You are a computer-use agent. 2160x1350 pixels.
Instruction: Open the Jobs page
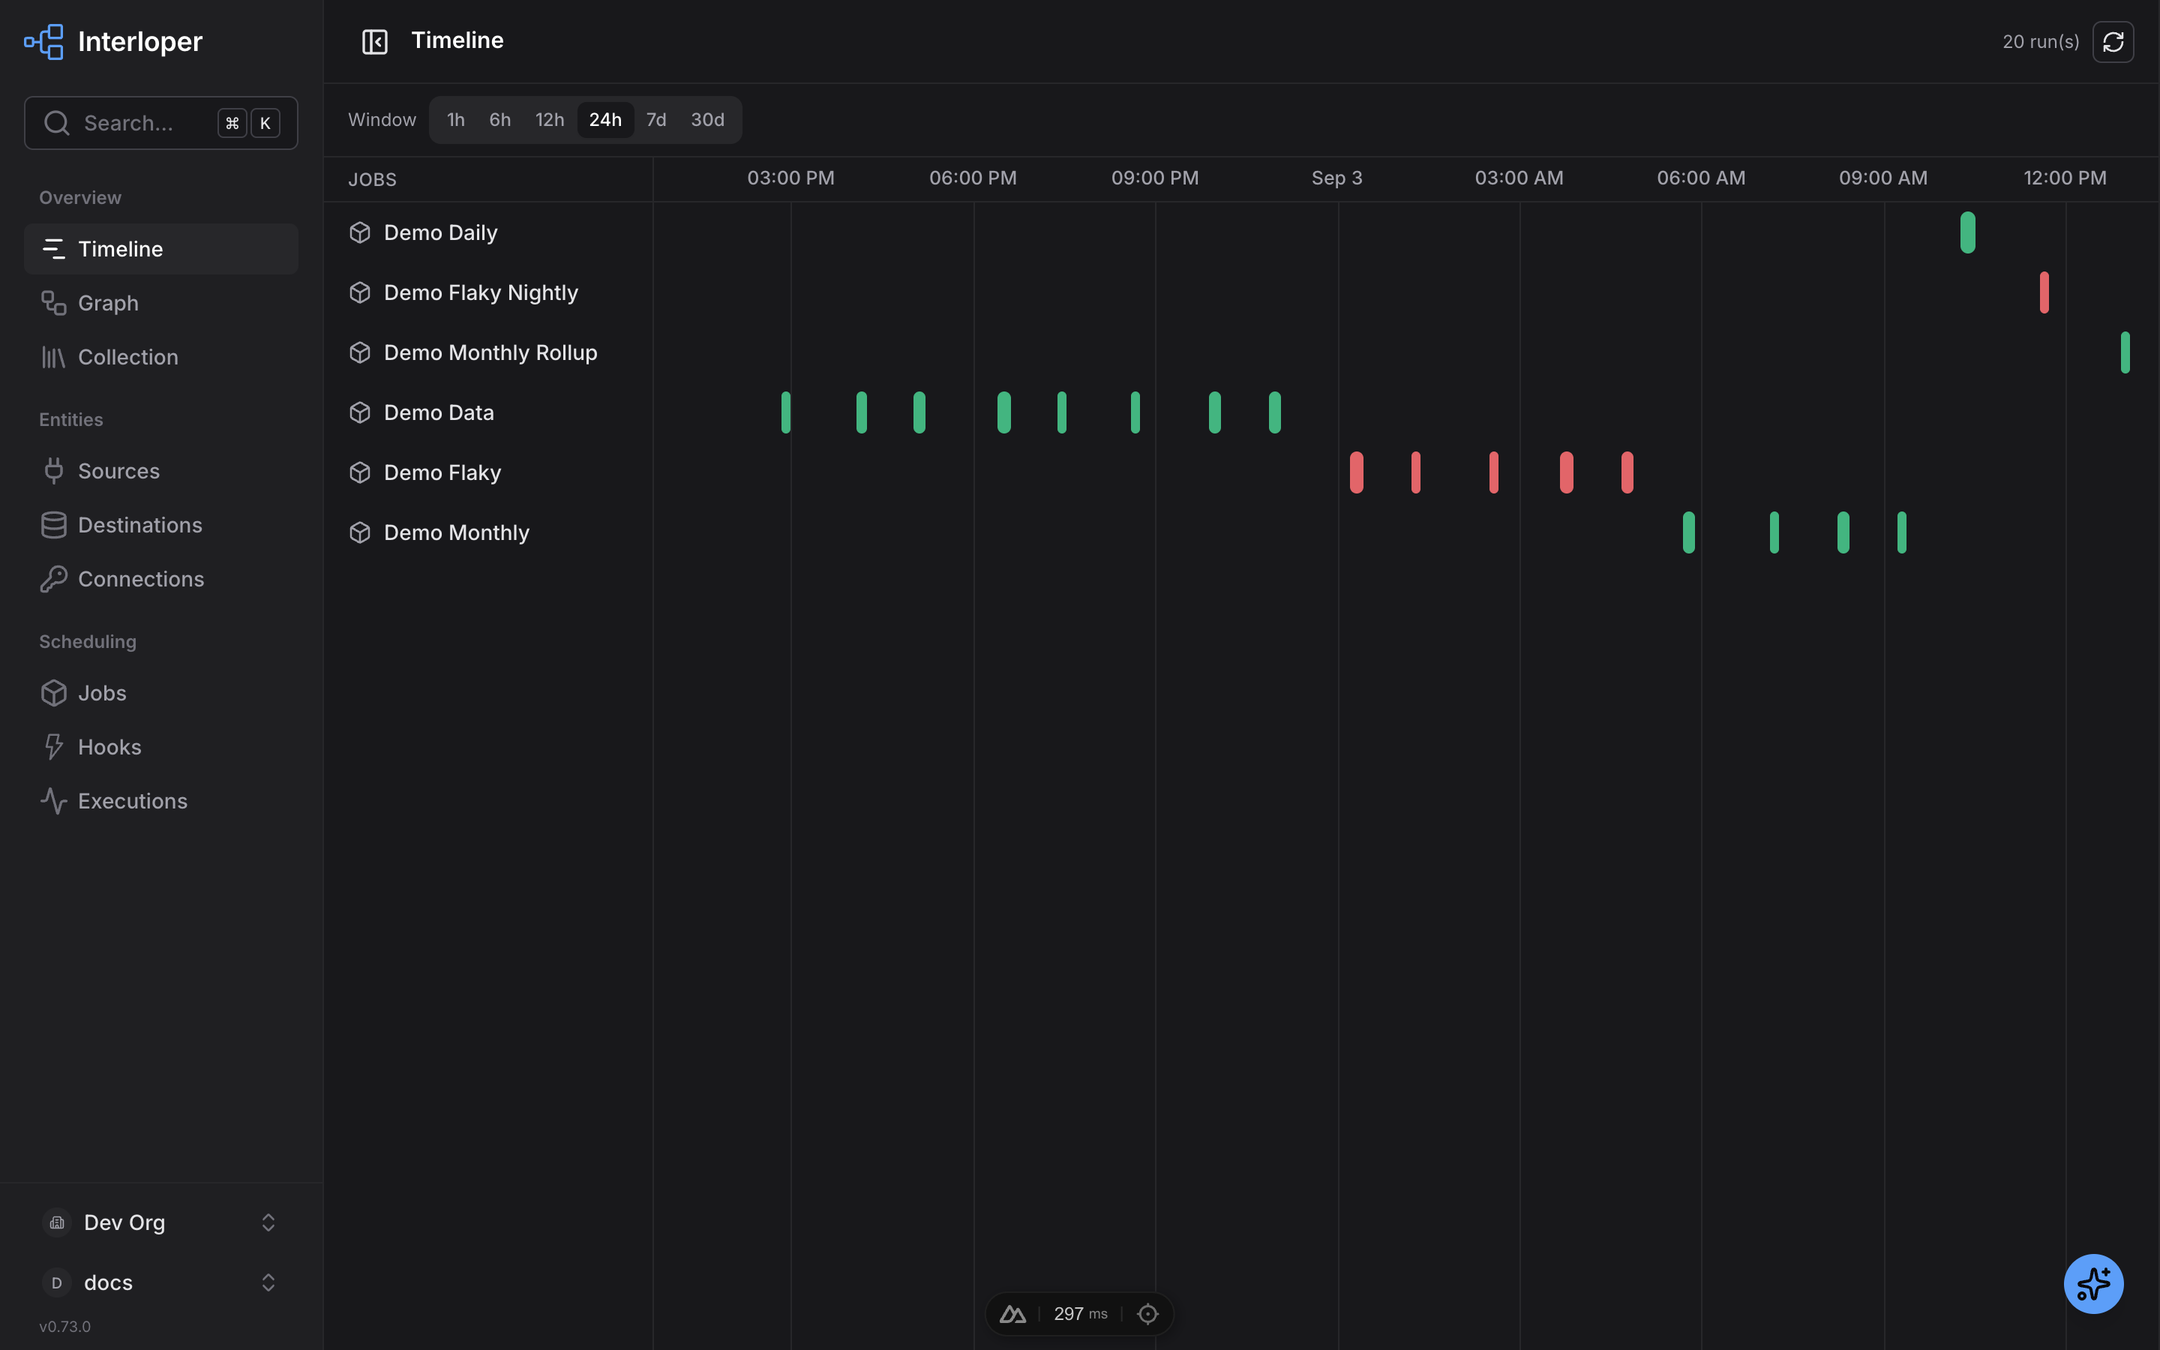click(x=161, y=693)
